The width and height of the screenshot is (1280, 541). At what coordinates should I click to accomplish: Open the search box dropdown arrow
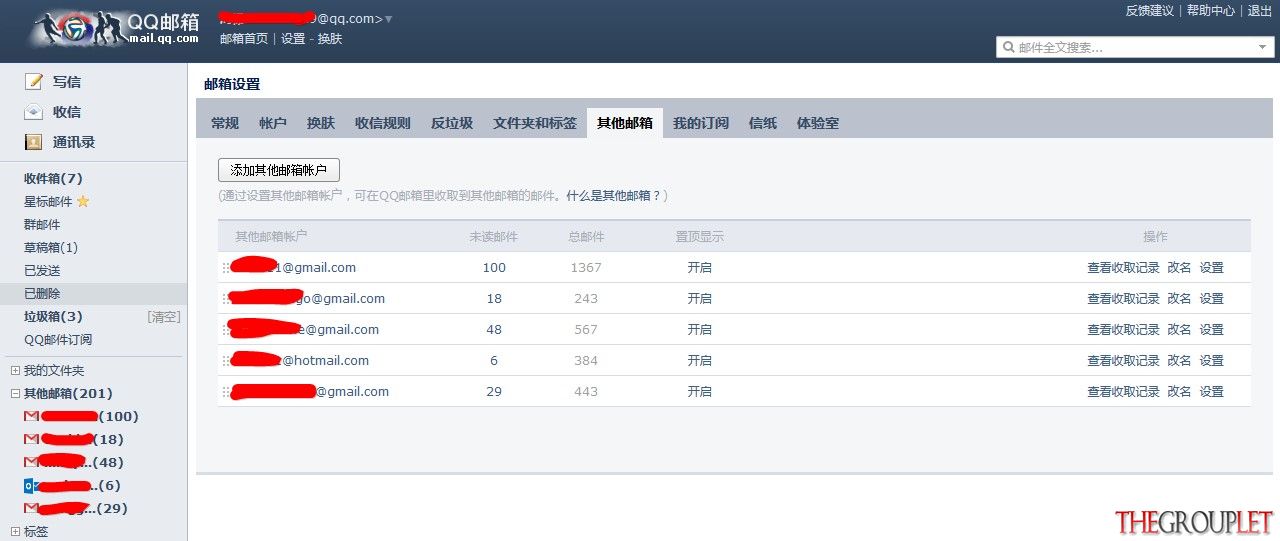(1263, 47)
